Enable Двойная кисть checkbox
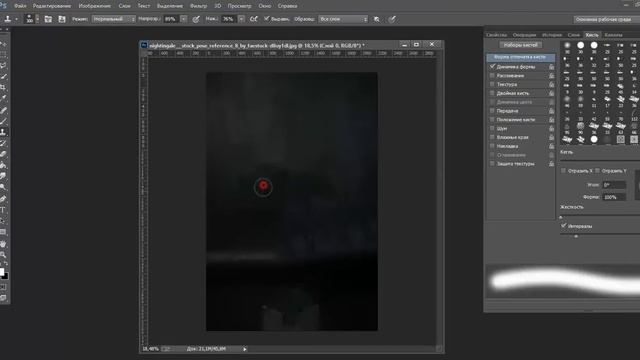 [492, 93]
